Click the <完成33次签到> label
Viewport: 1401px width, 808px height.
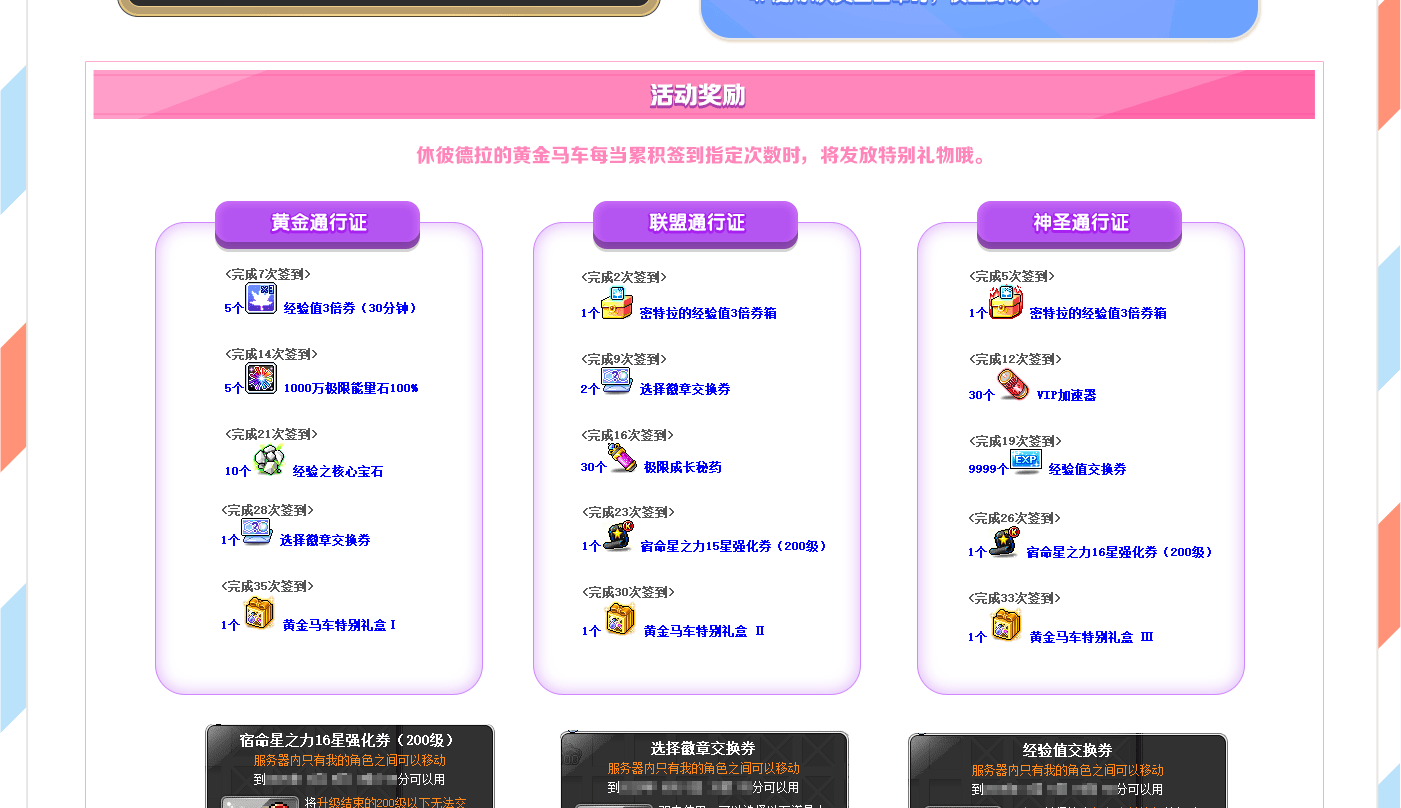(1015, 598)
